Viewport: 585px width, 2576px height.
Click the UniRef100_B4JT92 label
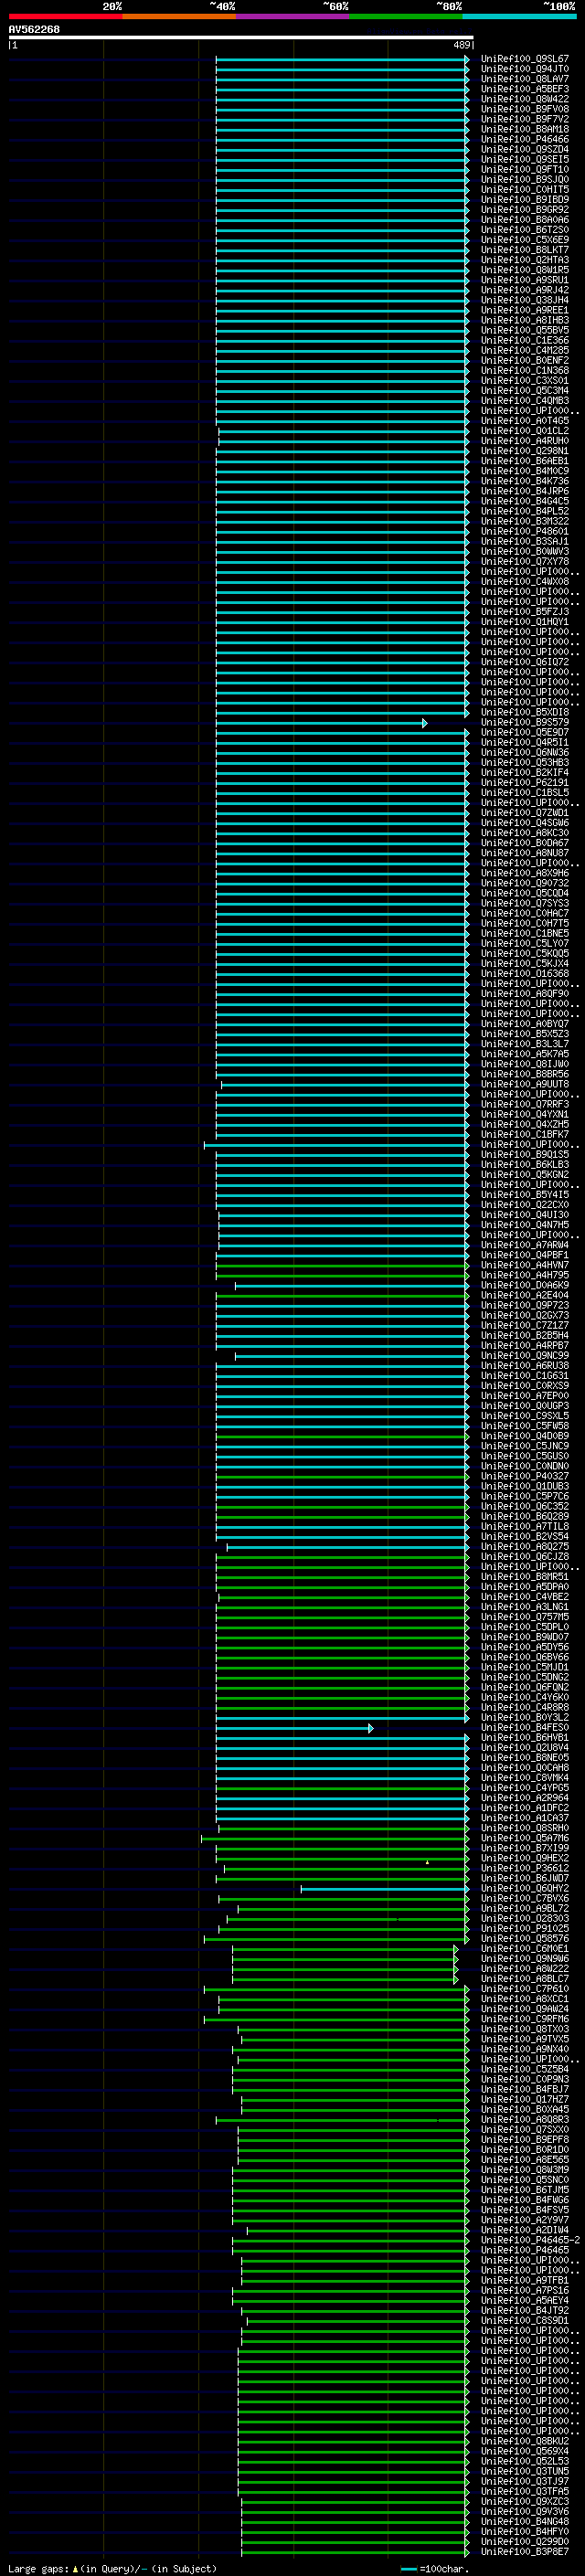[525, 2311]
